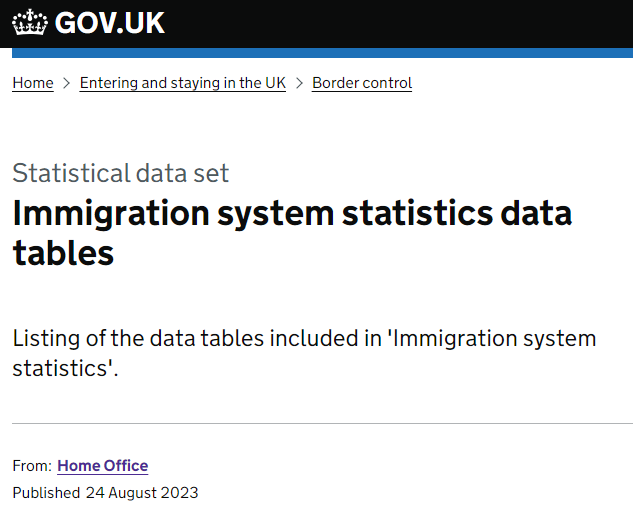633x517 pixels.
Task: Open the Home Office organisation link
Action: point(103,466)
